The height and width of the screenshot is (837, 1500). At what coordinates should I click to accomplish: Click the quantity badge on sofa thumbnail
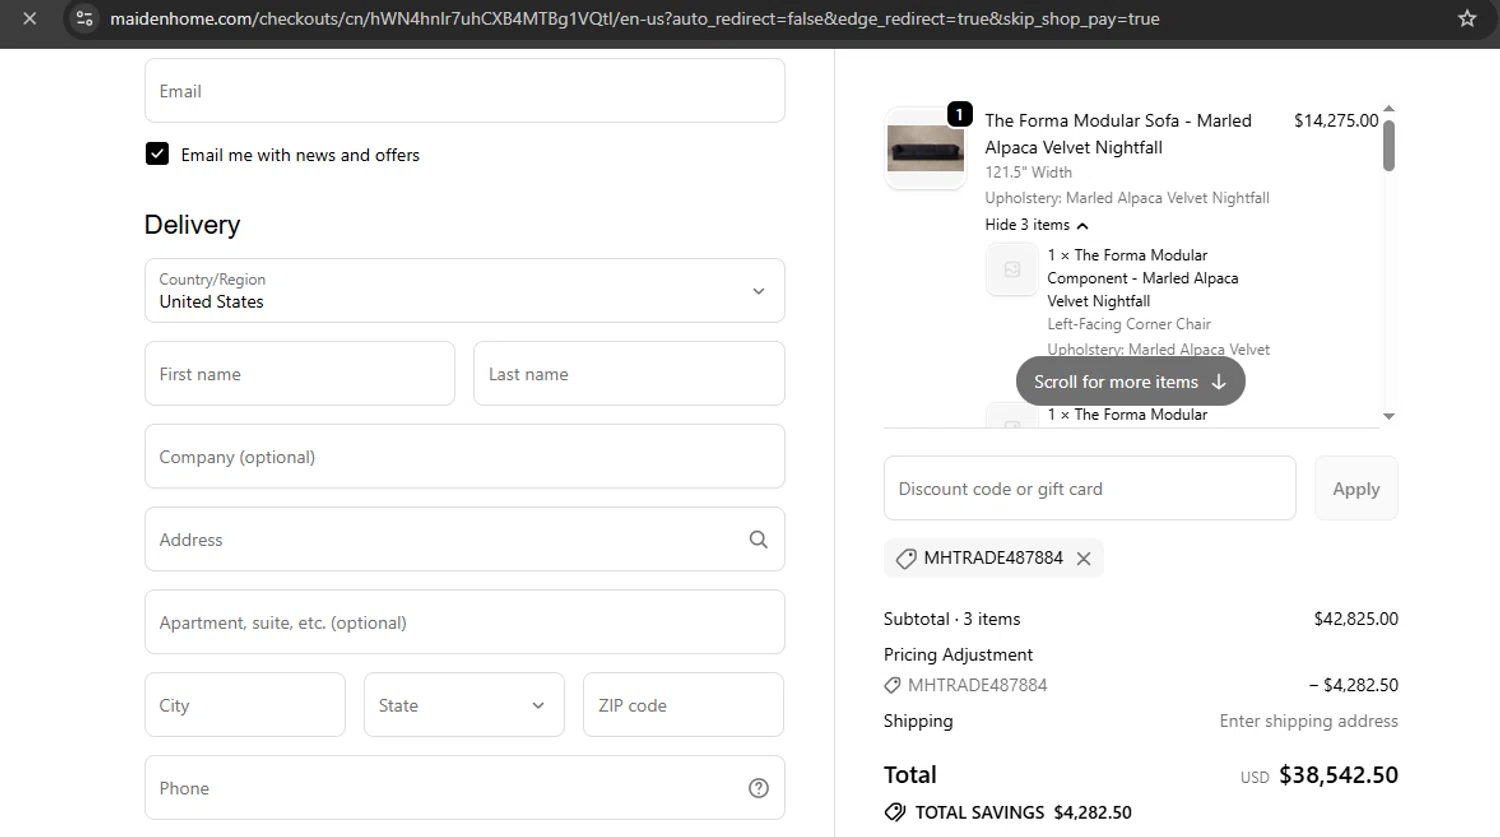(x=960, y=114)
